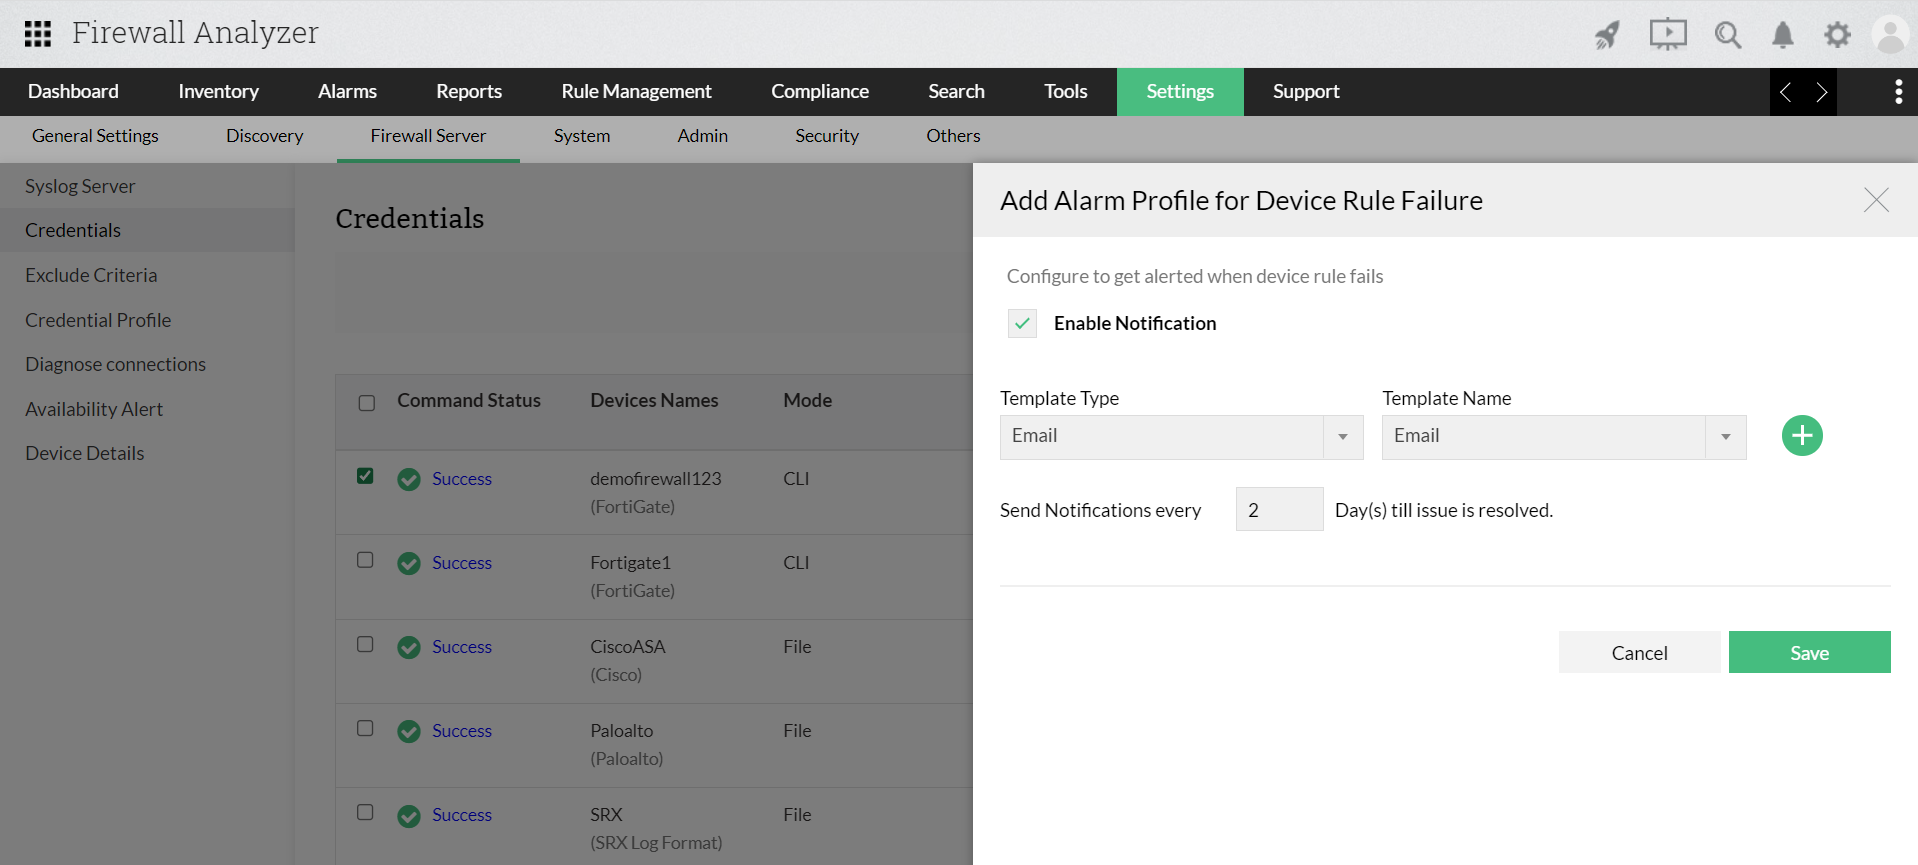Screen dimensions: 1918x865
Task: Open the presentation screen icon
Action: coord(1667,35)
